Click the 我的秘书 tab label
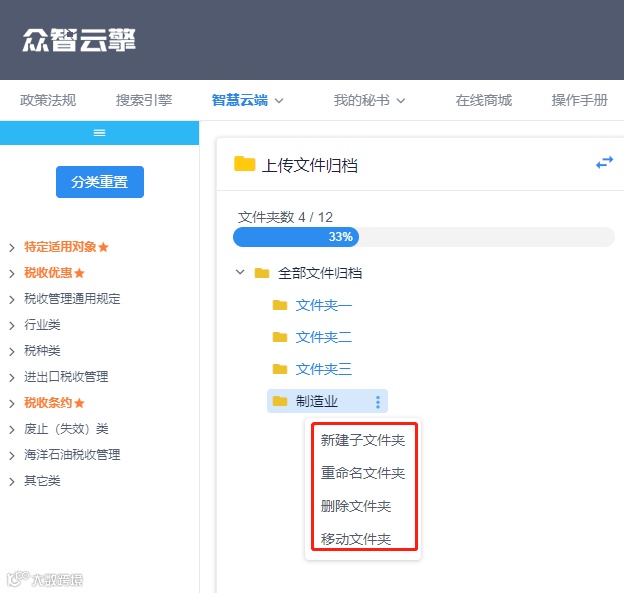The height and width of the screenshot is (593, 624). pyautogui.click(x=361, y=100)
